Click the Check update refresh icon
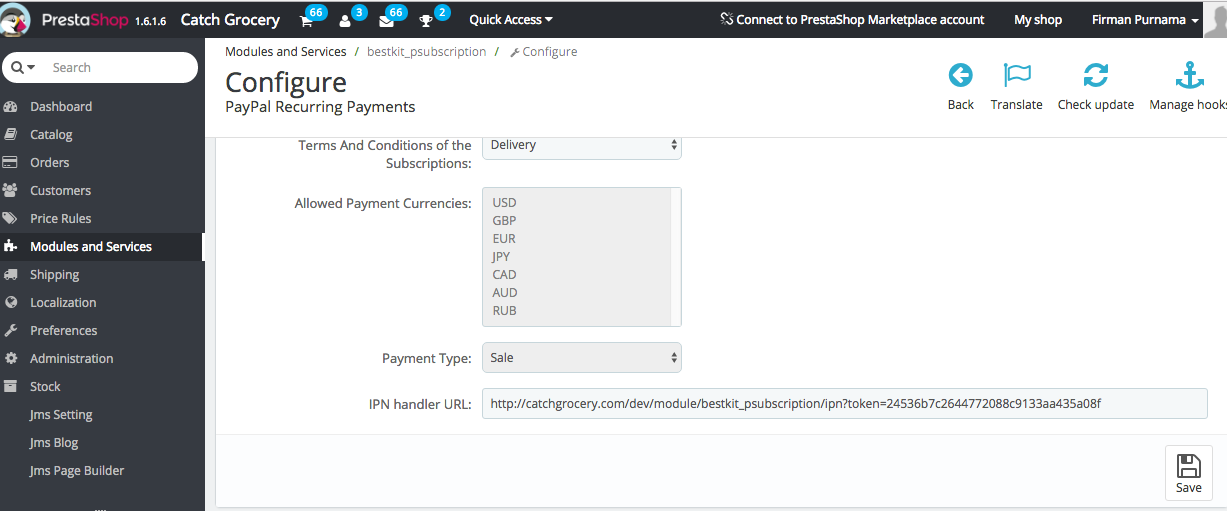Screen dimensions: 1227x511 (x=1096, y=75)
